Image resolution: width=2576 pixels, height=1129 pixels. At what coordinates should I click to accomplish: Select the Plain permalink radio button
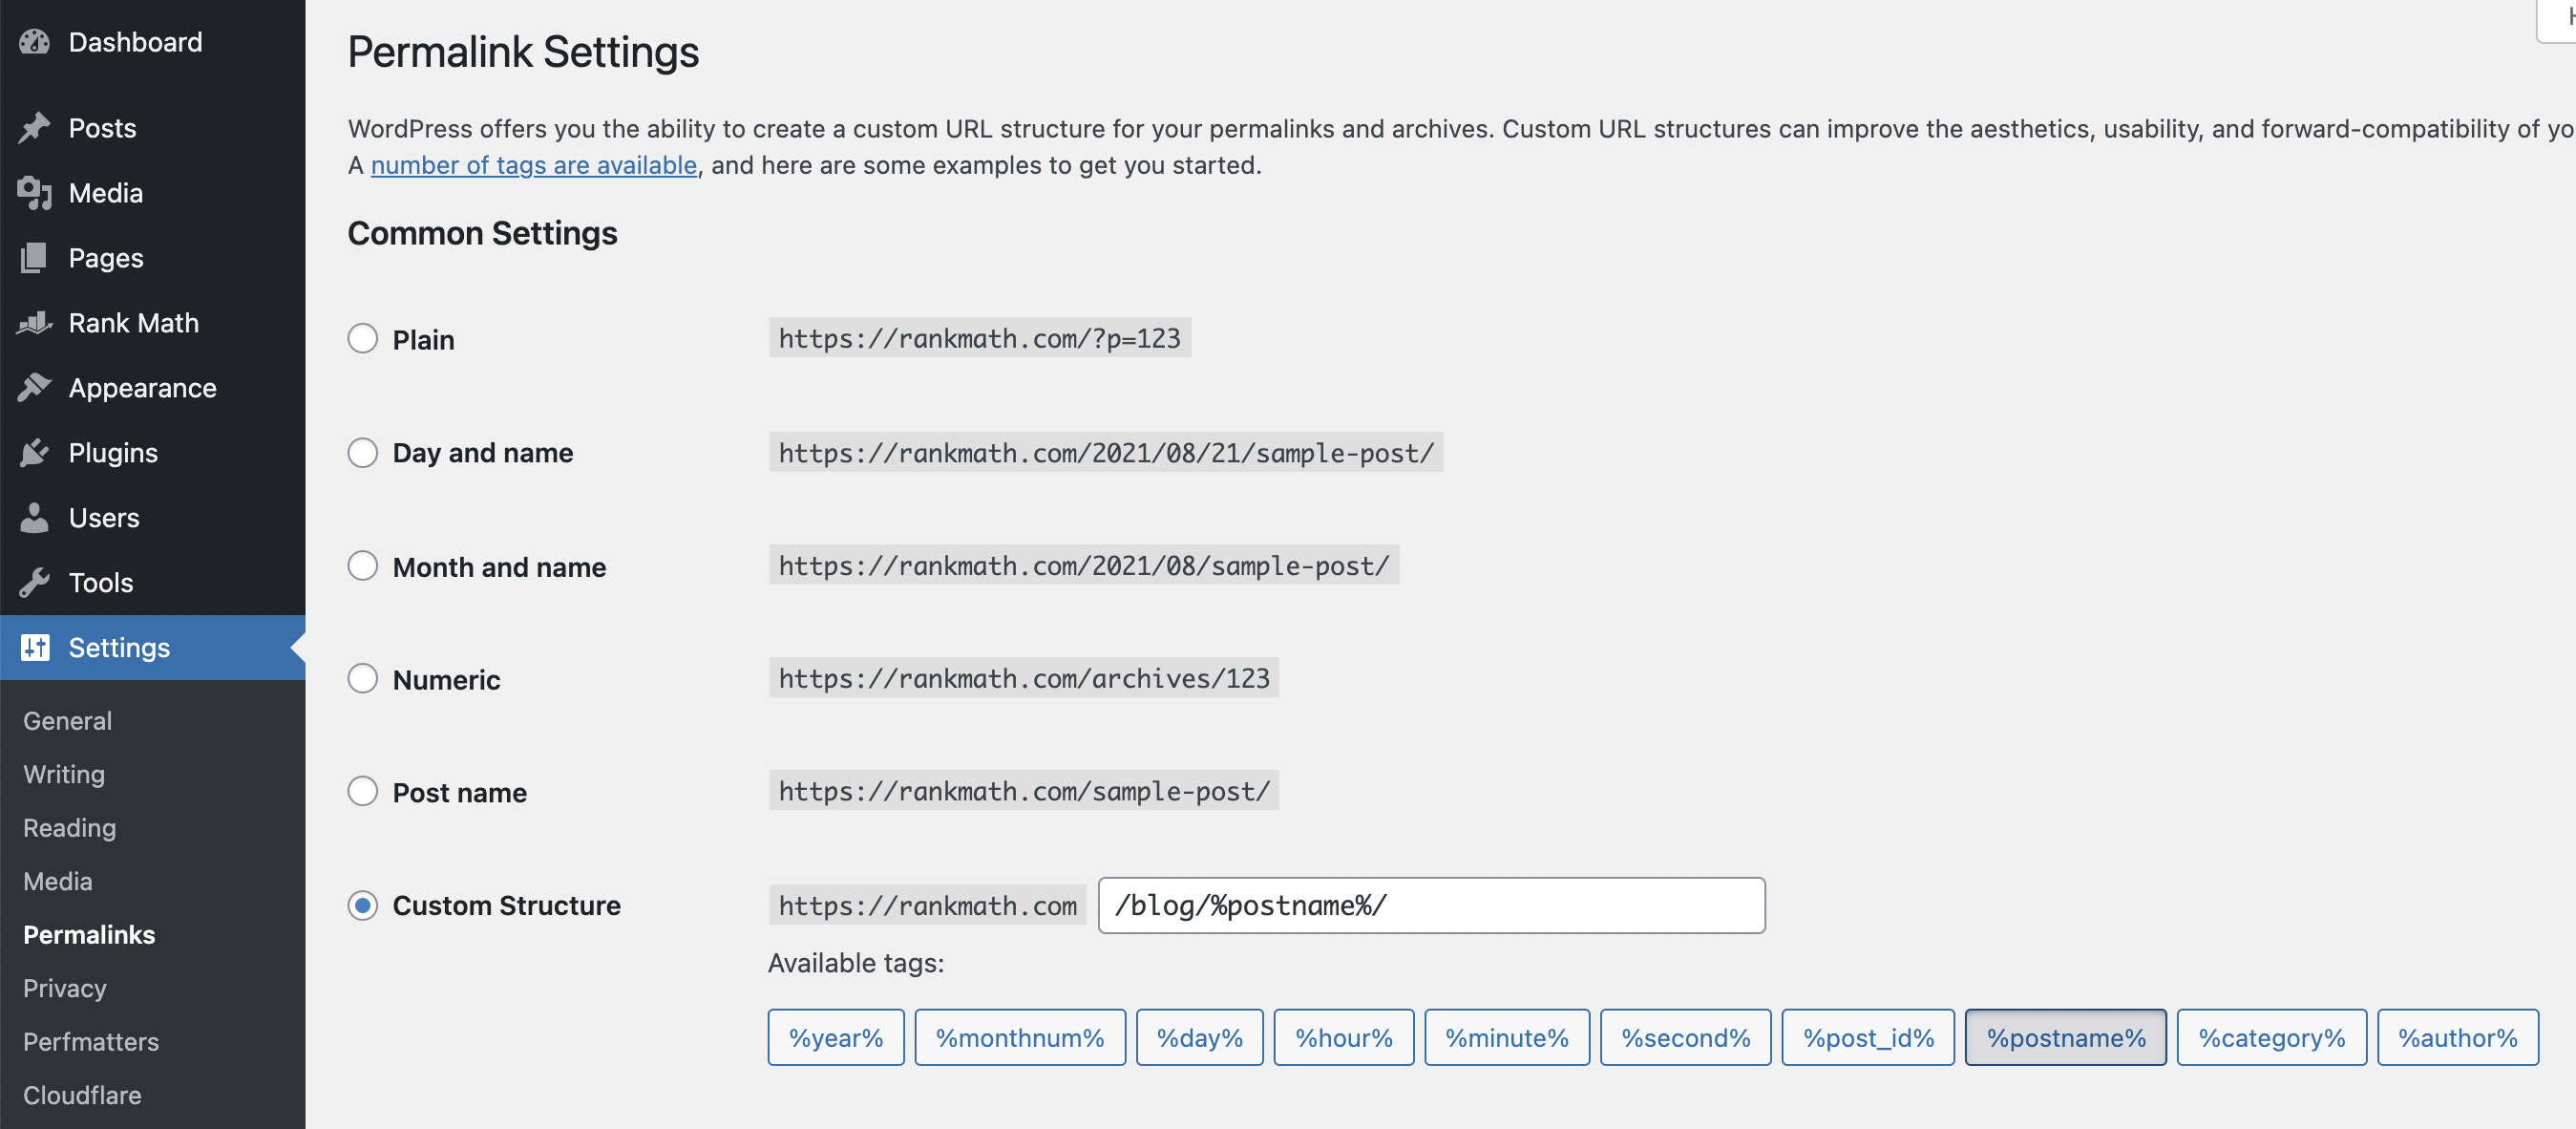pos(362,338)
